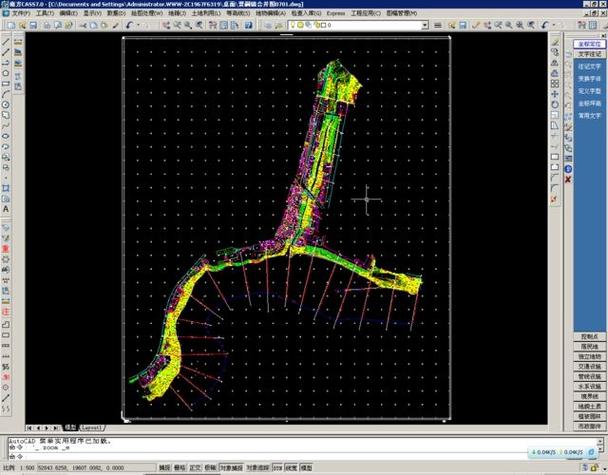
Task: Click the first Save icon in the top toolbar
Action: pyautogui.click(x=33, y=25)
